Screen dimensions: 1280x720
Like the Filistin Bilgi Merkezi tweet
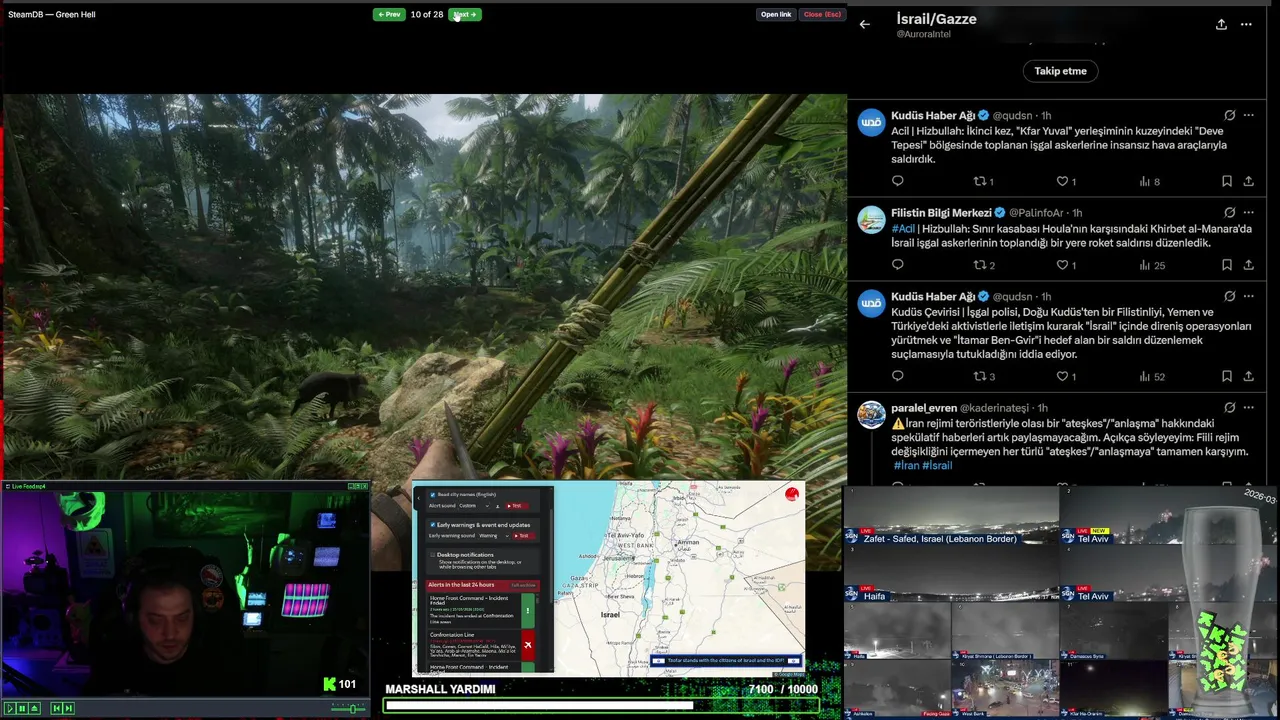[1066, 265]
